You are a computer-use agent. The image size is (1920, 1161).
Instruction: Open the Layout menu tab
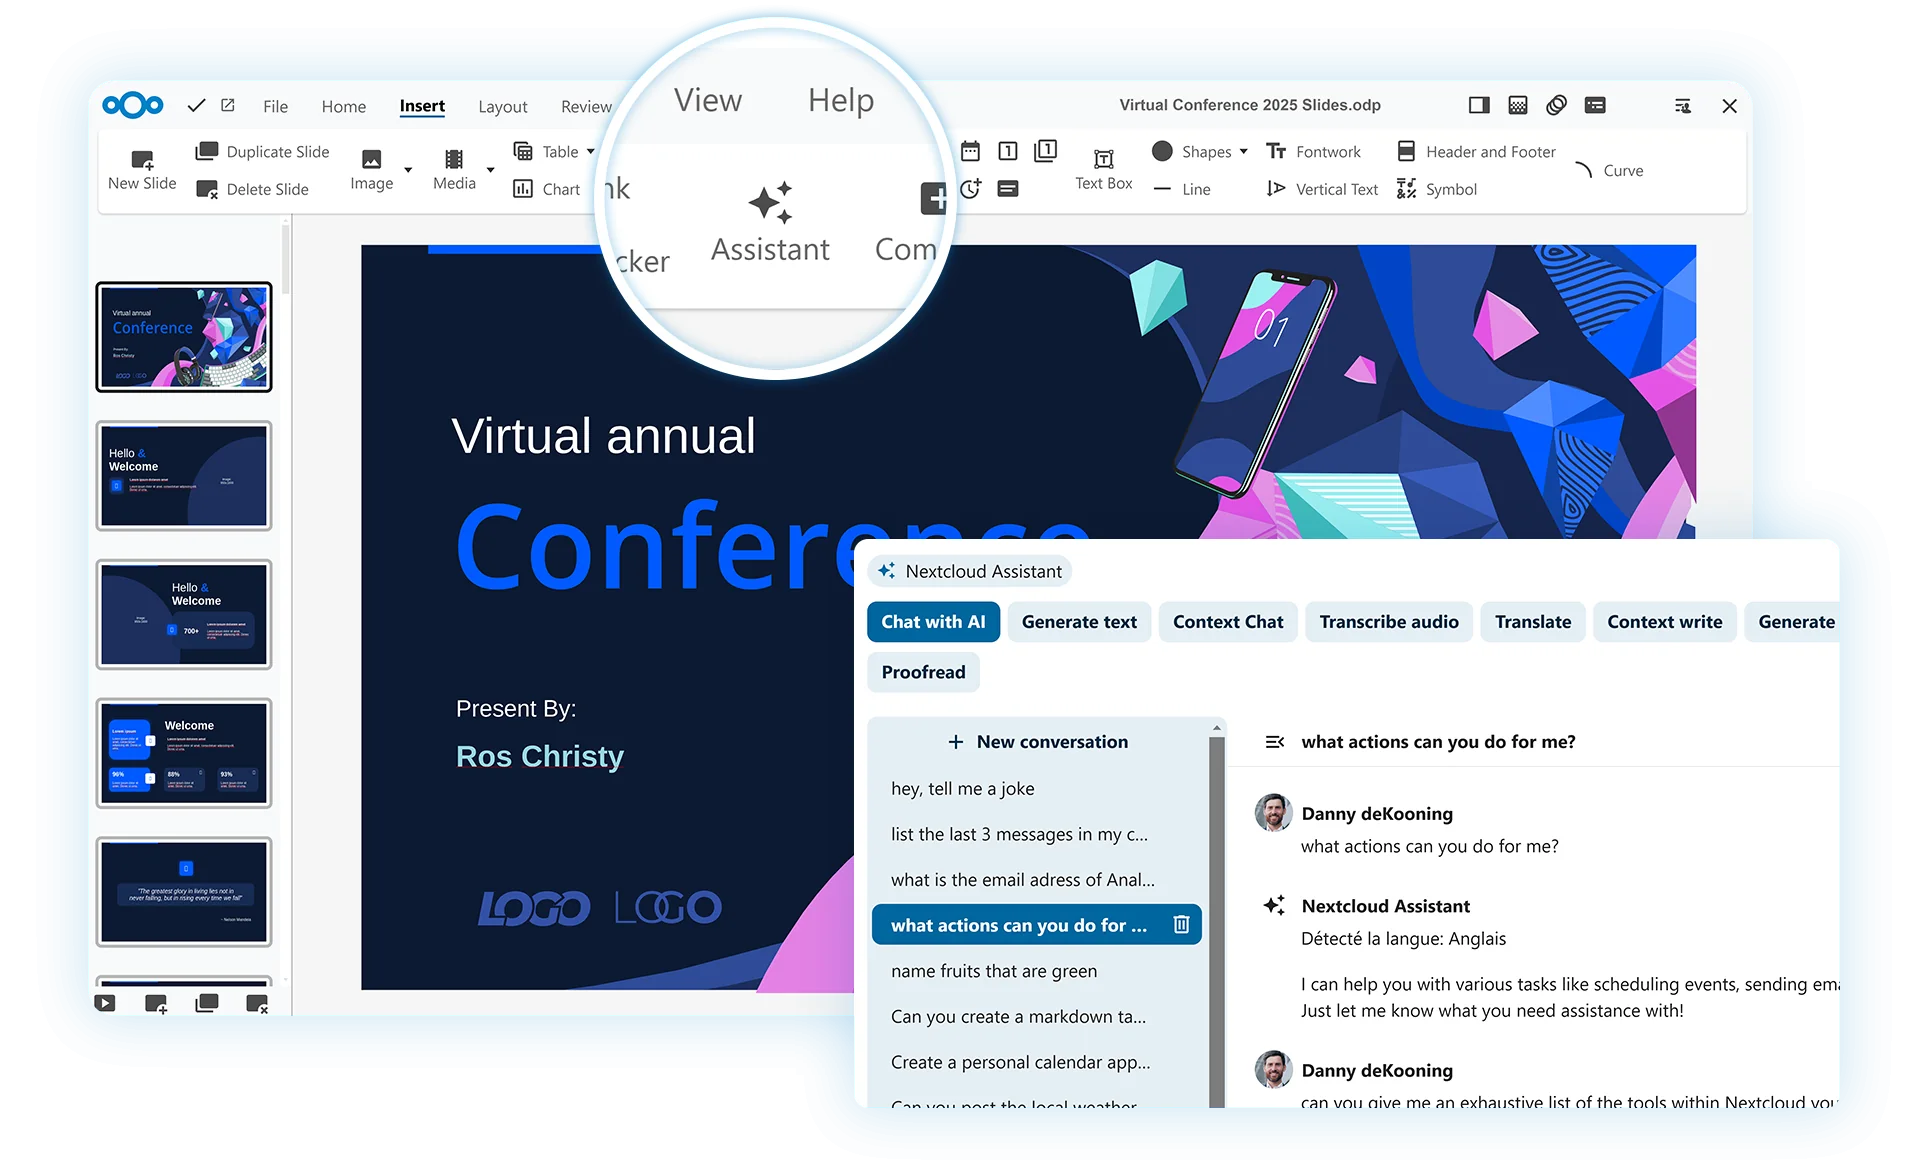(502, 106)
